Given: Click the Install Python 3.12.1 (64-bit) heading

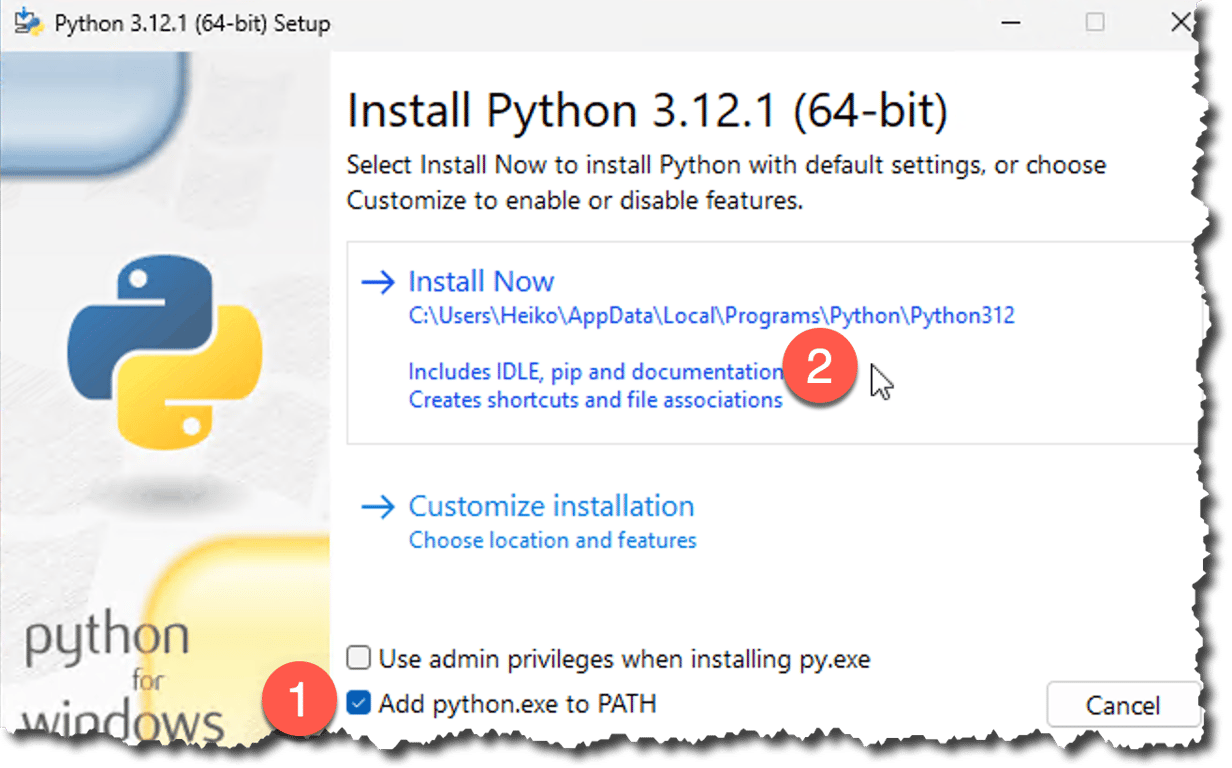Looking at the screenshot, I should [x=646, y=111].
